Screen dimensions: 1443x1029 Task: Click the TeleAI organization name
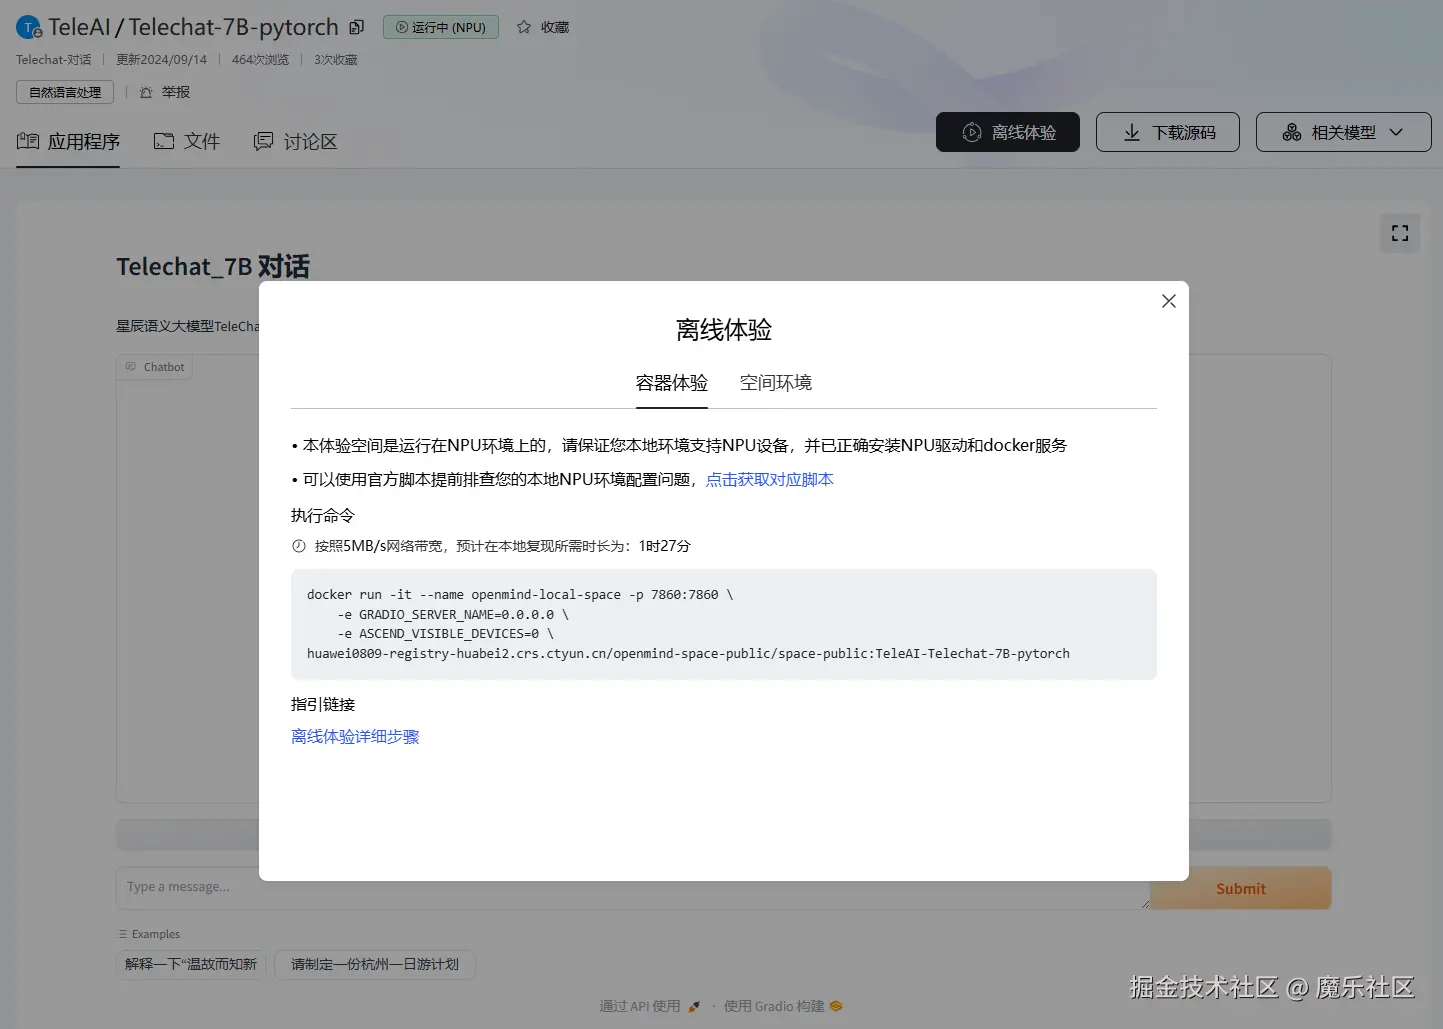[x=80, y=27]
